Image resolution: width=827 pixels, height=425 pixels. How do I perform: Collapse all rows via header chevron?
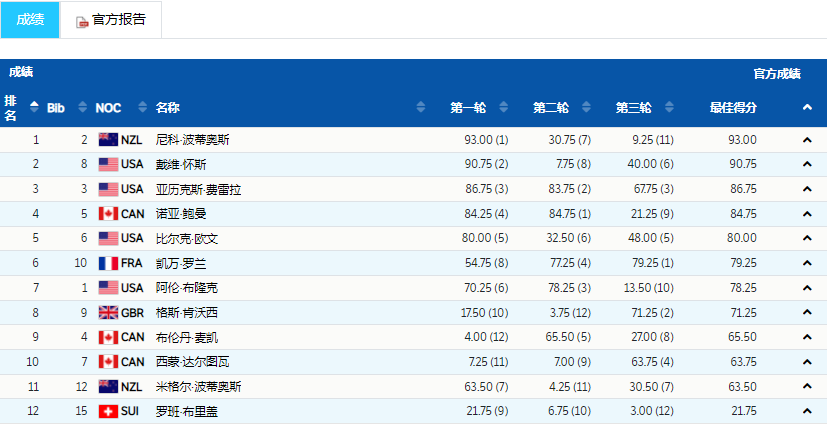pyautogui.click(x=807, y=107)
